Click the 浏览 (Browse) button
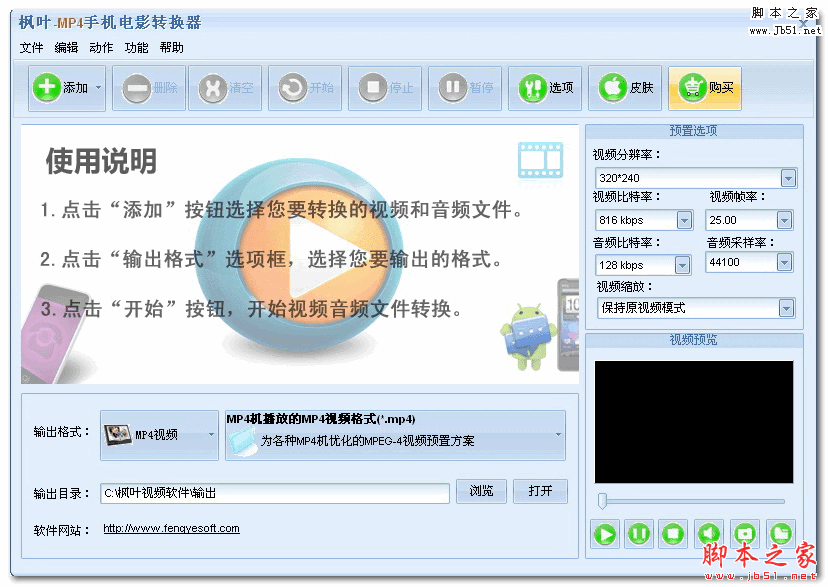 point(481,491)
